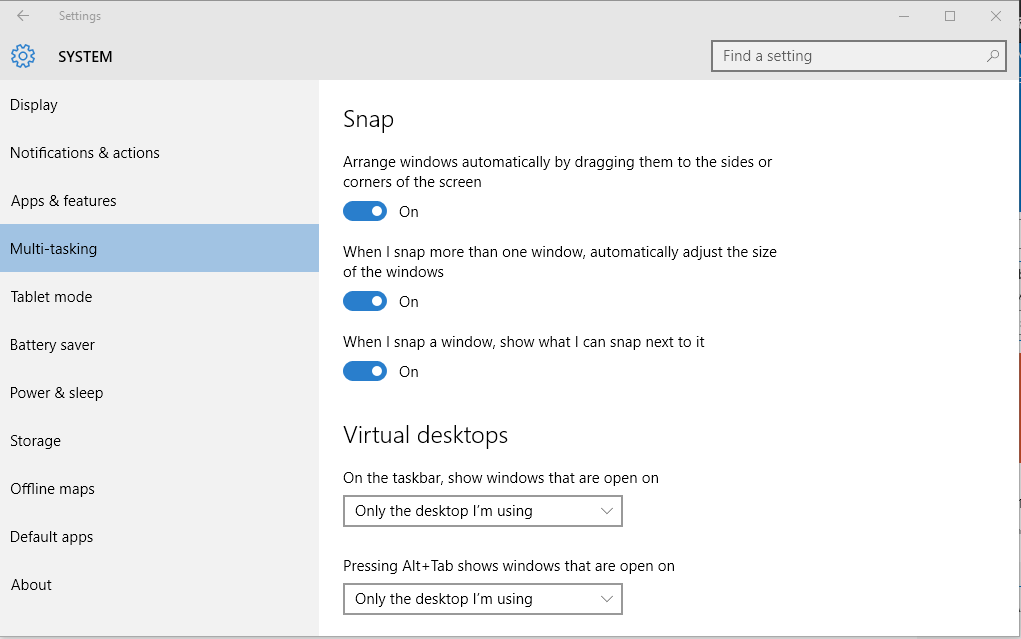
Task: Click the Find a setting search box
Action: (850, 56)
